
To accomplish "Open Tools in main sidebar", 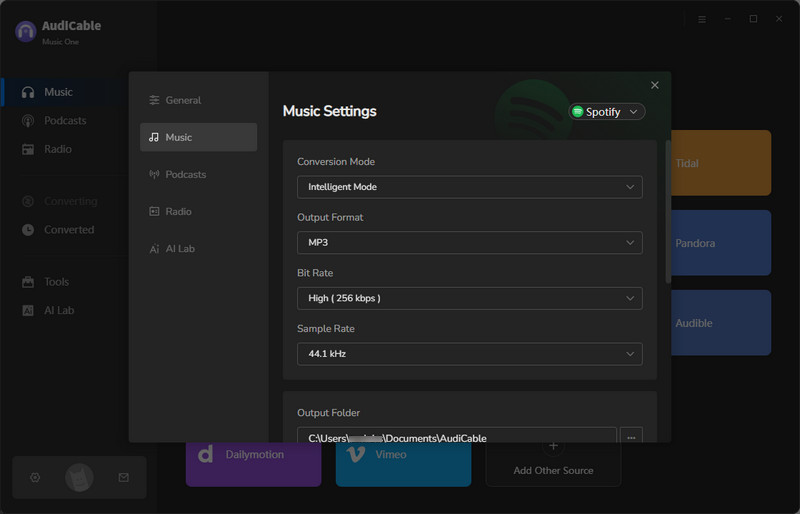I will tap(63, 282).
